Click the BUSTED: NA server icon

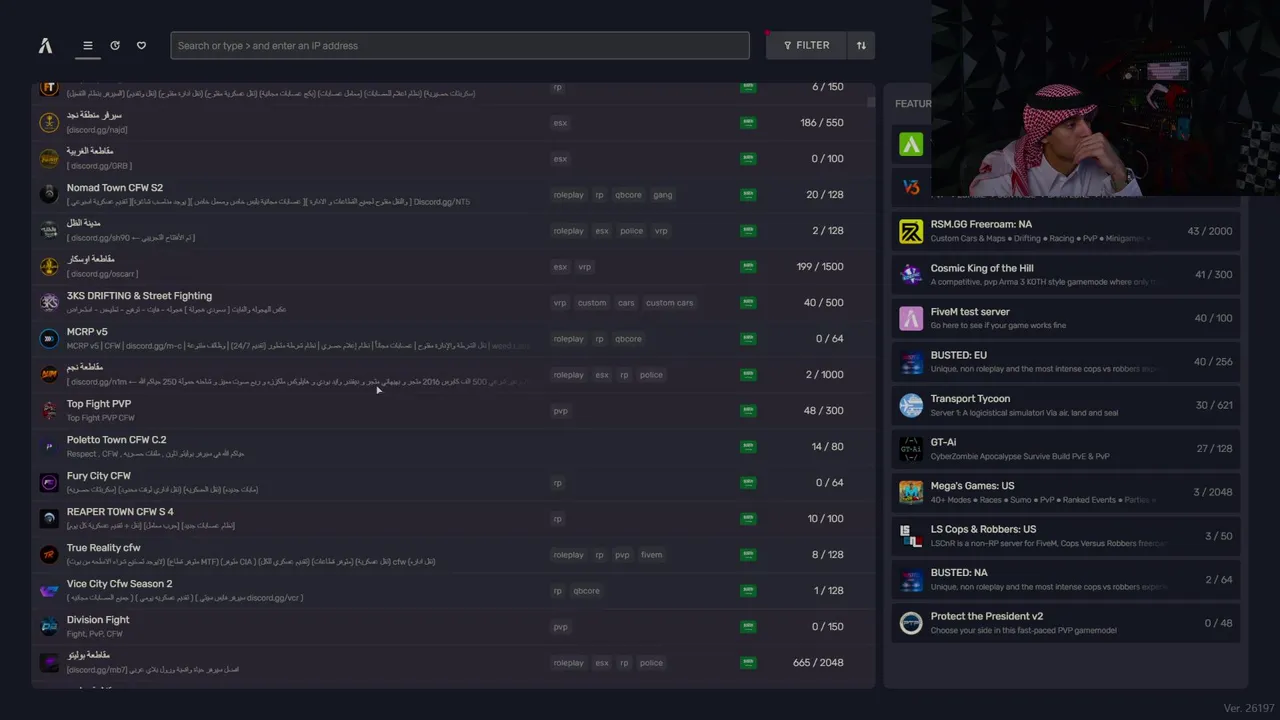(911, 579)
